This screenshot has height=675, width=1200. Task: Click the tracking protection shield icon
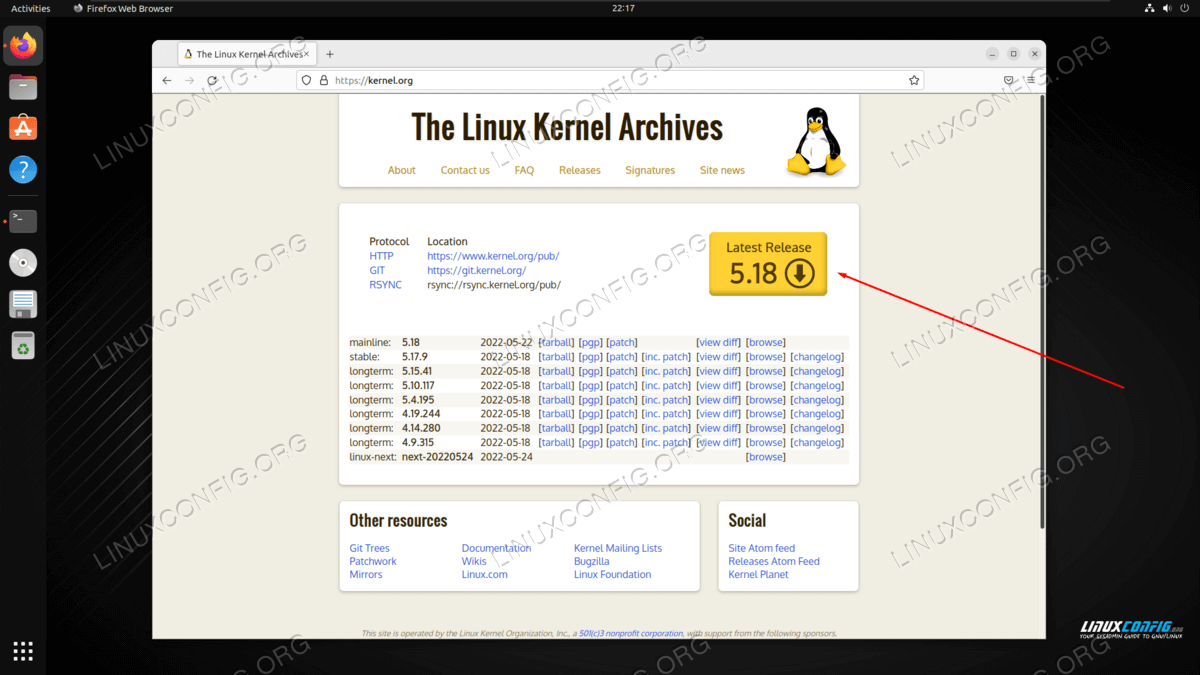[307, 80]
